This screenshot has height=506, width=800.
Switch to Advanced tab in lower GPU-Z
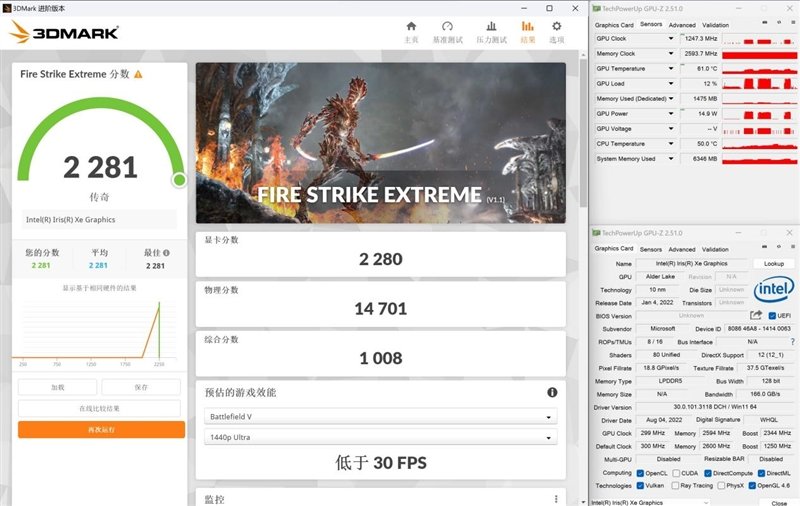coord(682,249)
